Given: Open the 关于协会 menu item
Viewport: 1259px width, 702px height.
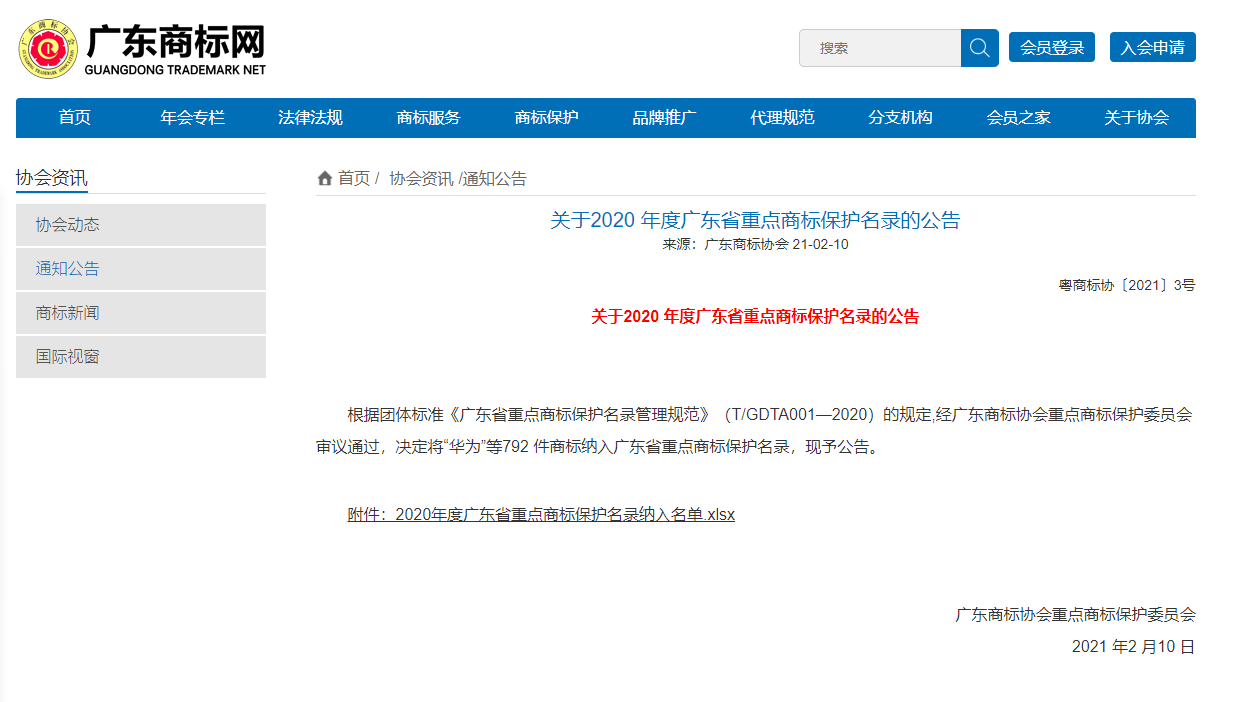Looking at the screenshot, I should (1136, 118).
